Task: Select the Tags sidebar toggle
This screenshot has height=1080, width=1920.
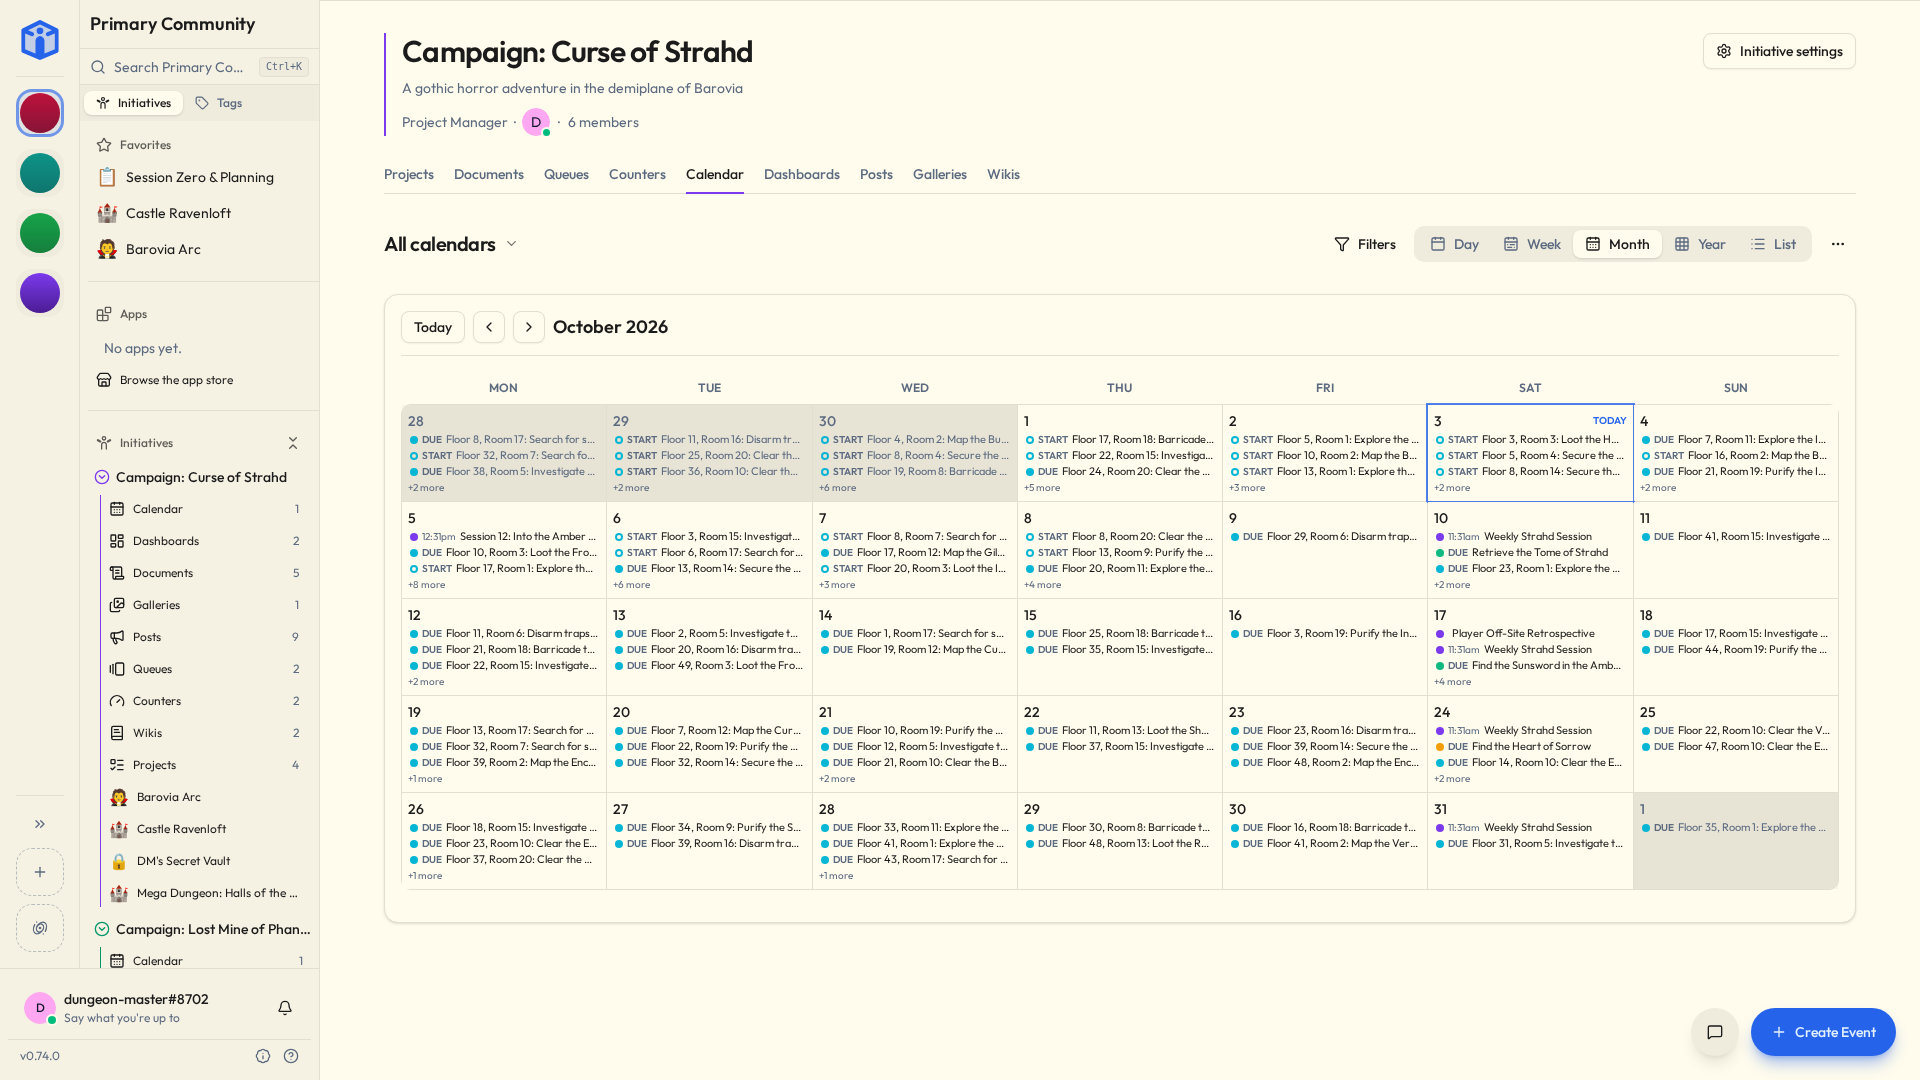Action: click(x=219, y=103)
